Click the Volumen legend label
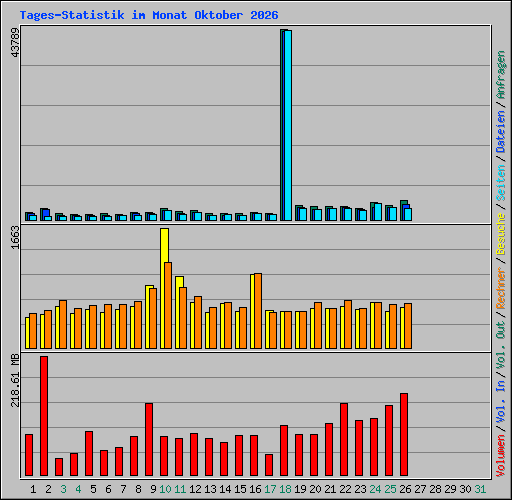Screen dimensions: 512x500 [501, 456]
